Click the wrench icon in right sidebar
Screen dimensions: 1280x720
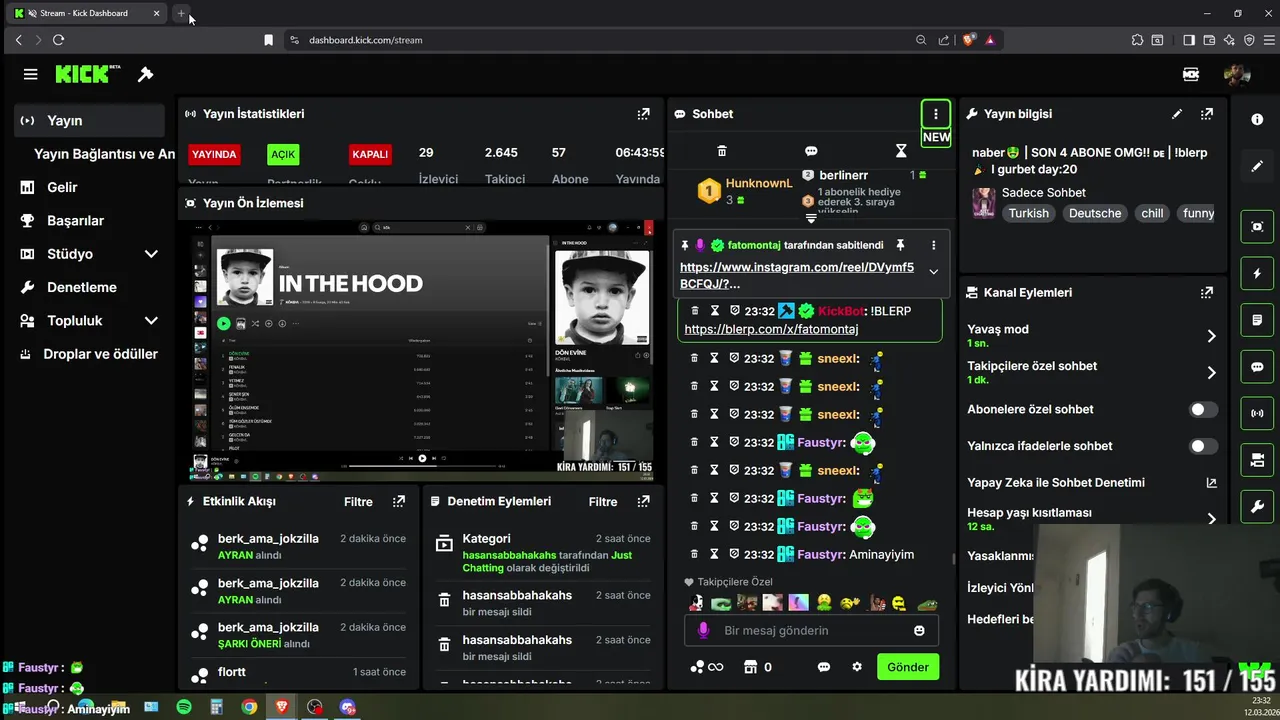1257,507
